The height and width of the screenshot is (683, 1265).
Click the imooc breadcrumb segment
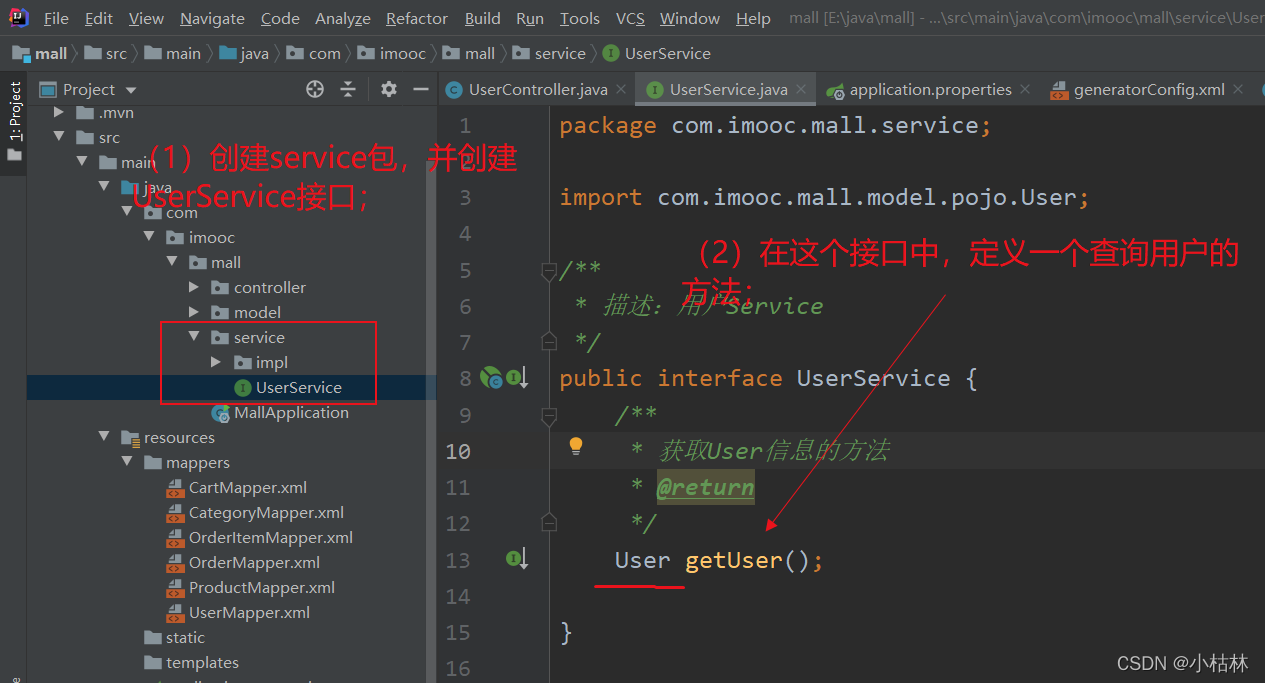click(392, 53)
